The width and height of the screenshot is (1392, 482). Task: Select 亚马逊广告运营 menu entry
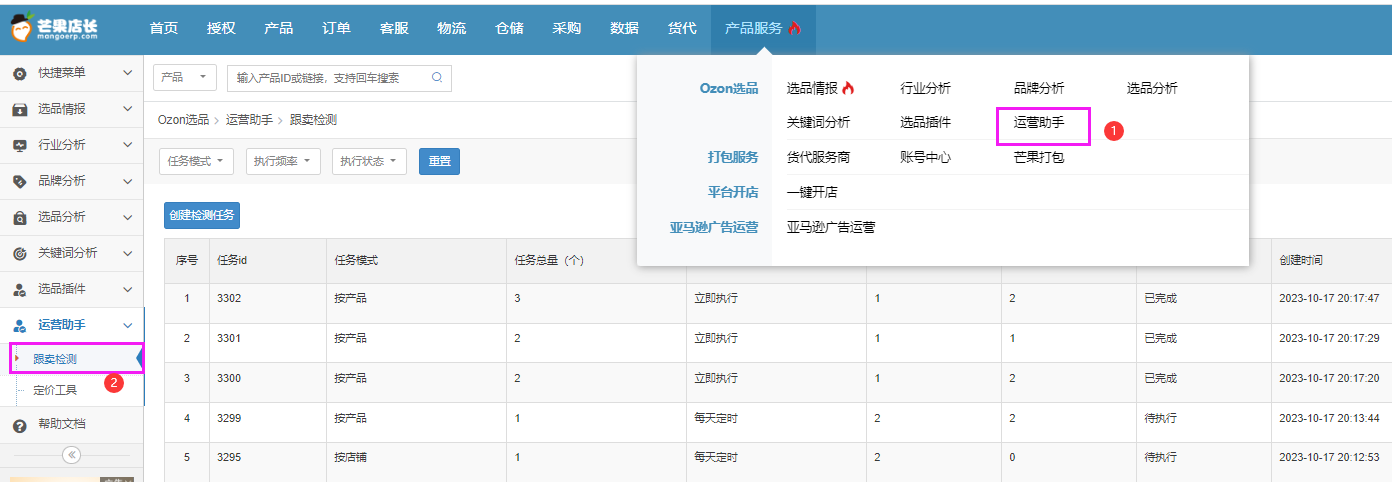831,227
